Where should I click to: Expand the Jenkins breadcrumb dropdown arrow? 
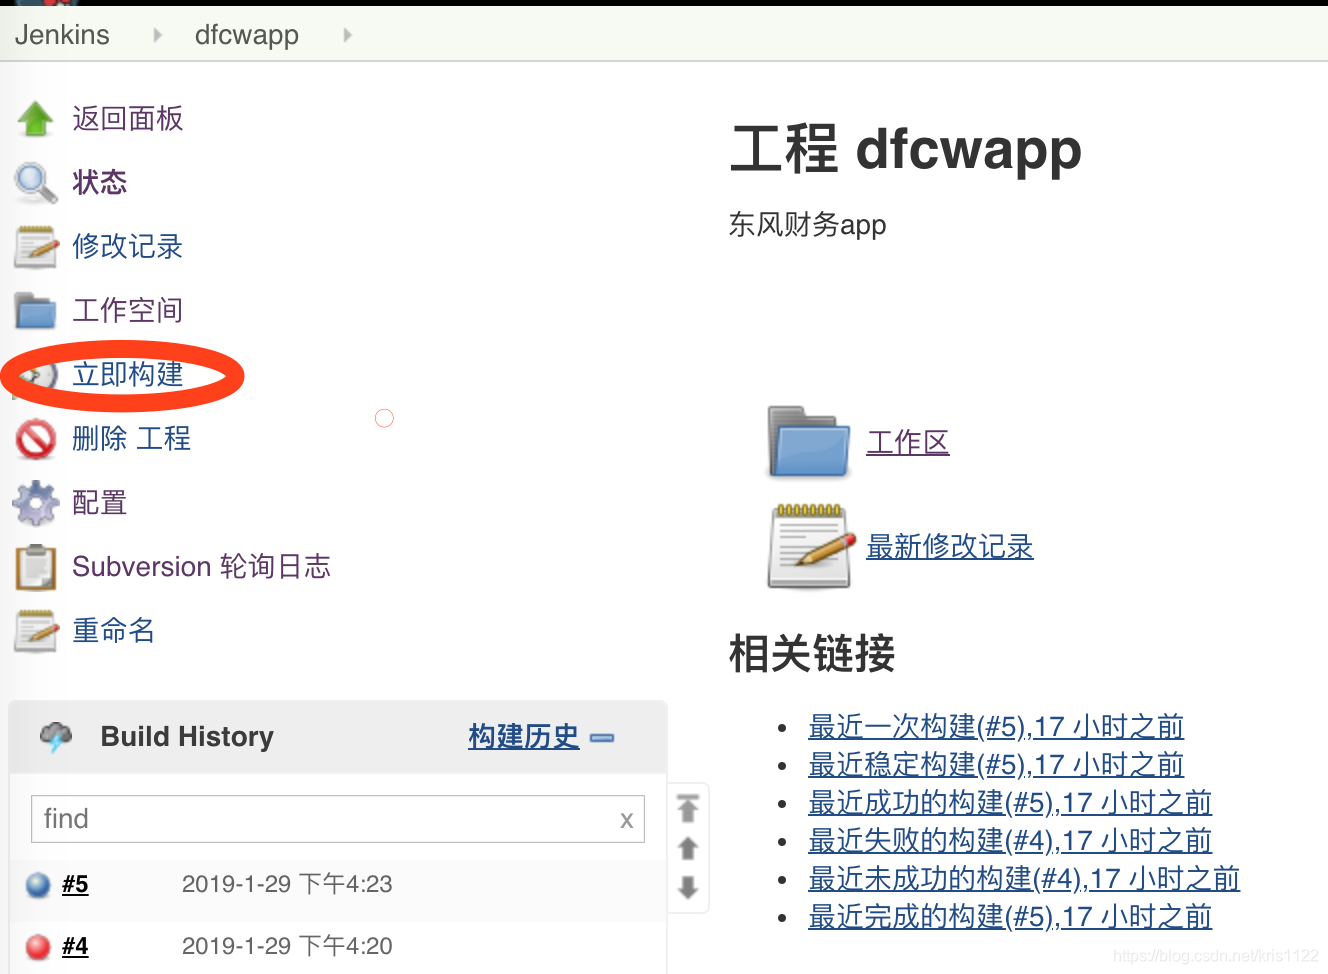pos(157,35)
